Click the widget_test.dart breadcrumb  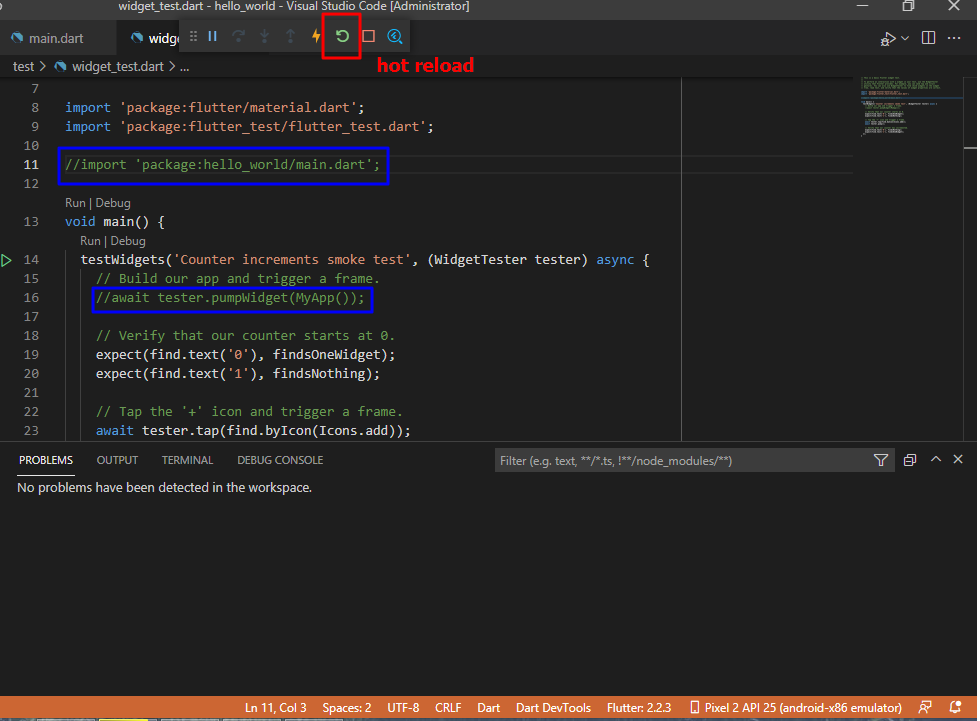click(x=118, y=66)
